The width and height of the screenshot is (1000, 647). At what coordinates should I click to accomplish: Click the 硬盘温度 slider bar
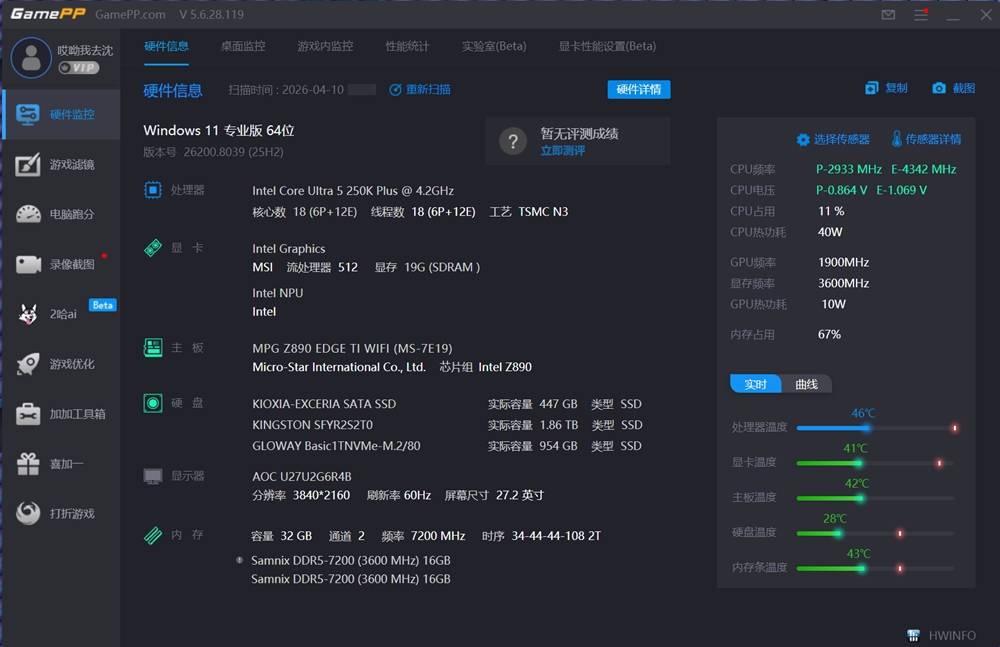click(x=876, y=533)
